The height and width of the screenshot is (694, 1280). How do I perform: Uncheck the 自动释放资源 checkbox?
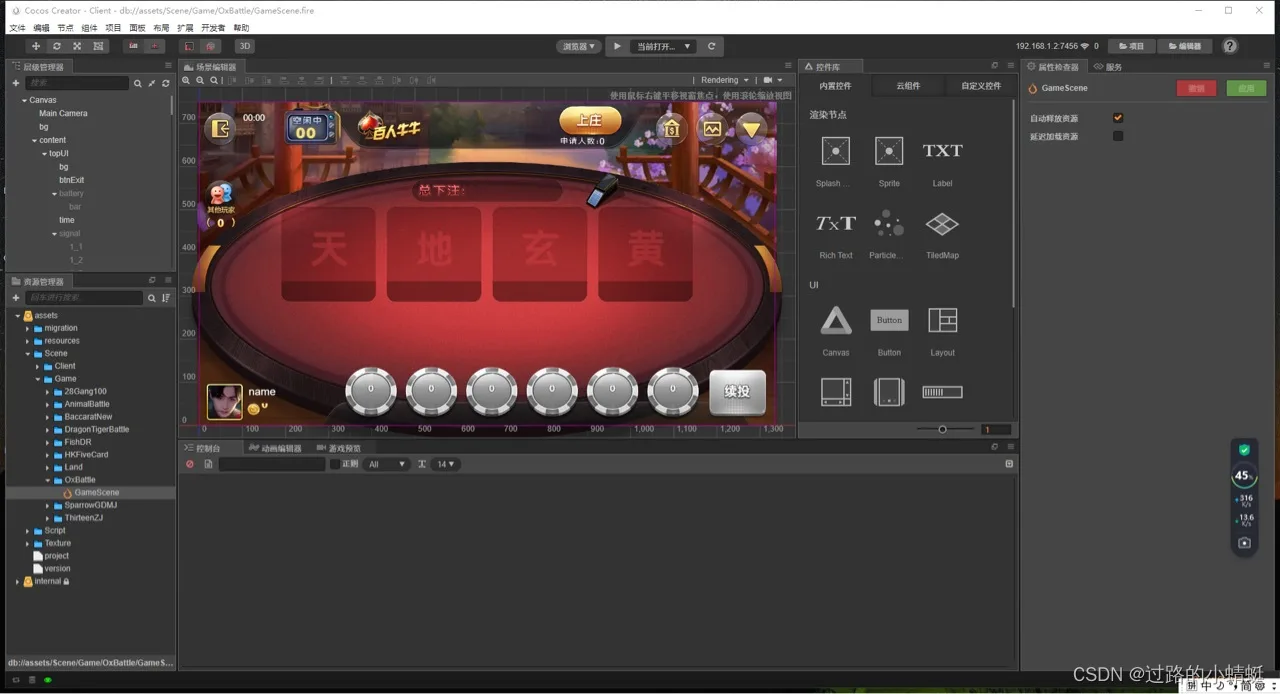click(x=1118, y=118)
